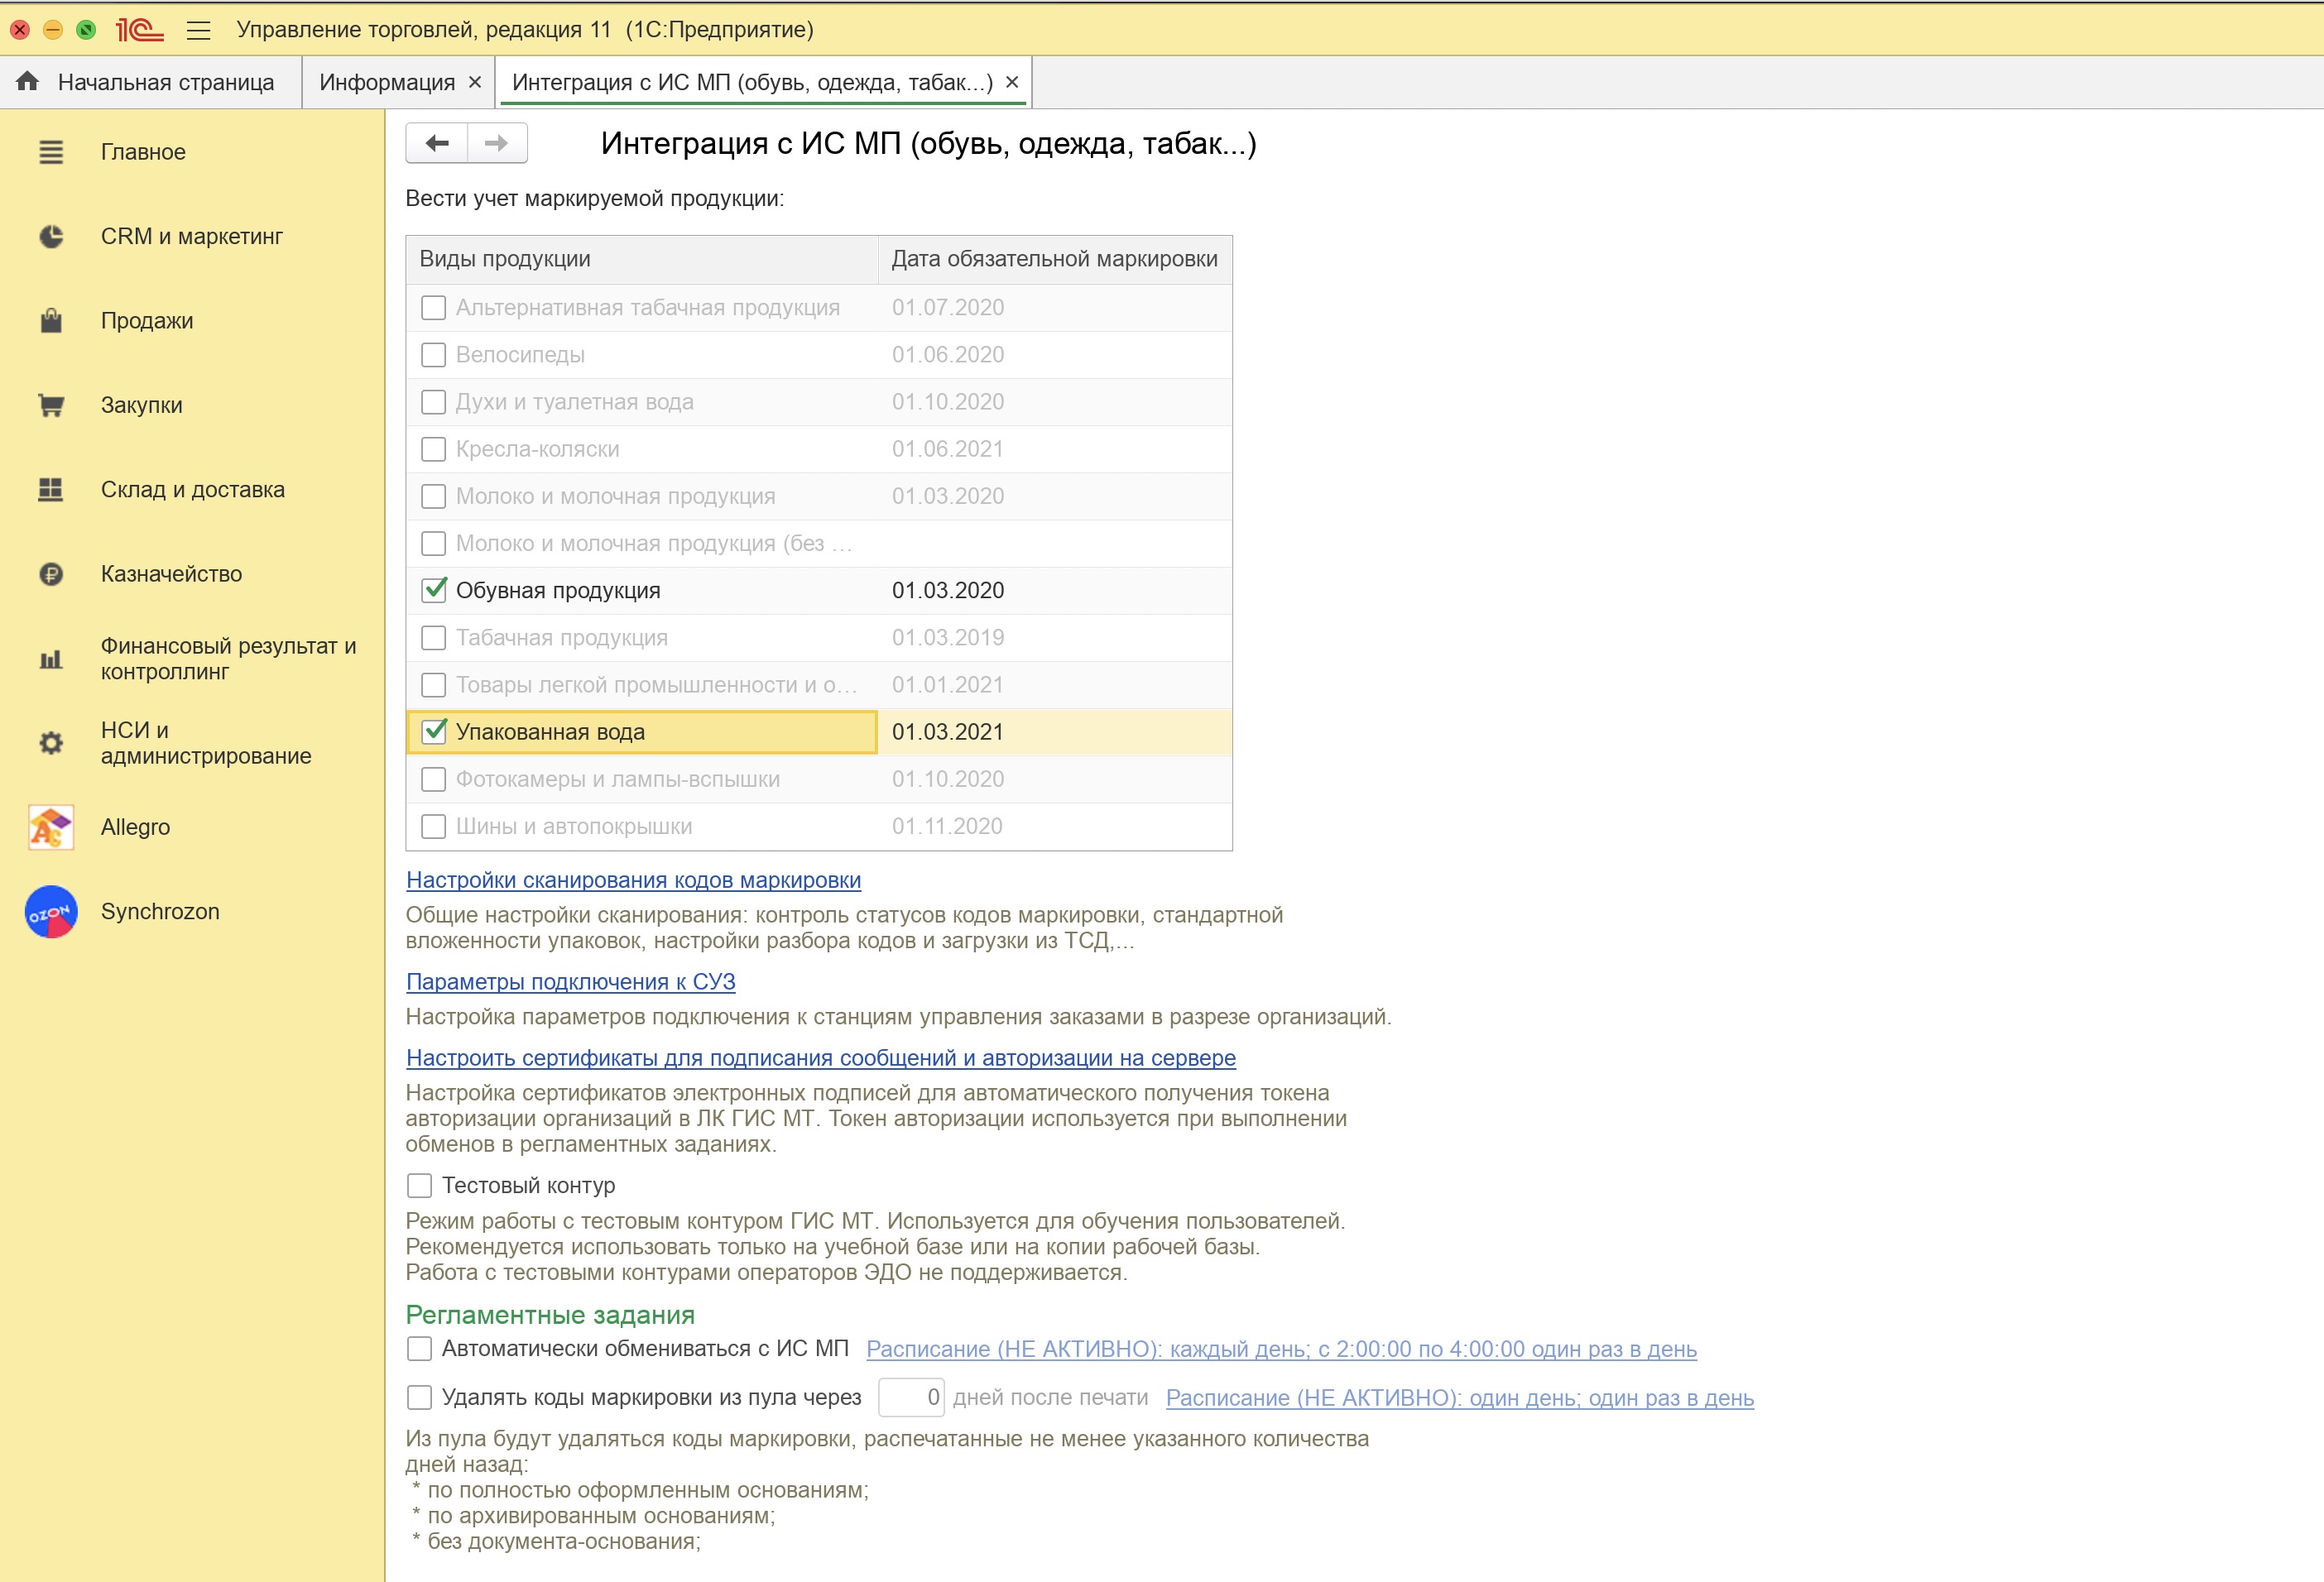Click the Закупки cart icon
Viewport: 2324px width, 1582px height.
(51, 405)
